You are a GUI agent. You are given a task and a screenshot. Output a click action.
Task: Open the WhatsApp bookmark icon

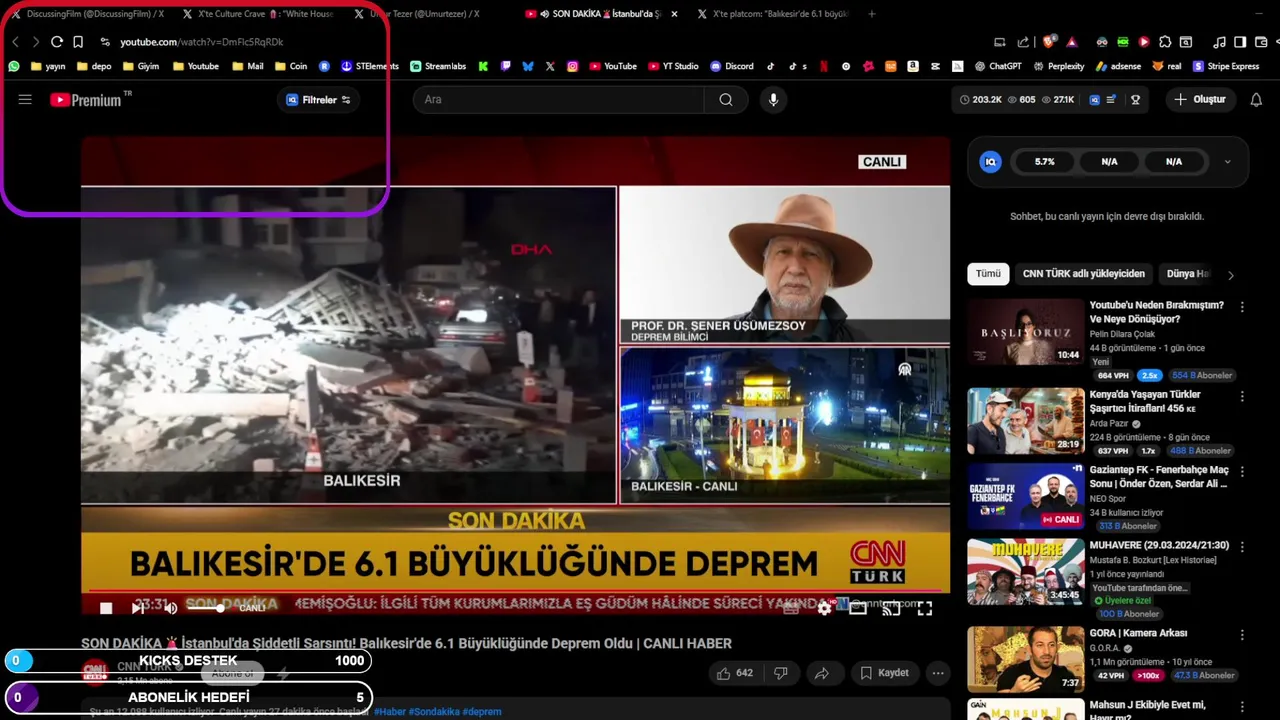pos(14,66)
